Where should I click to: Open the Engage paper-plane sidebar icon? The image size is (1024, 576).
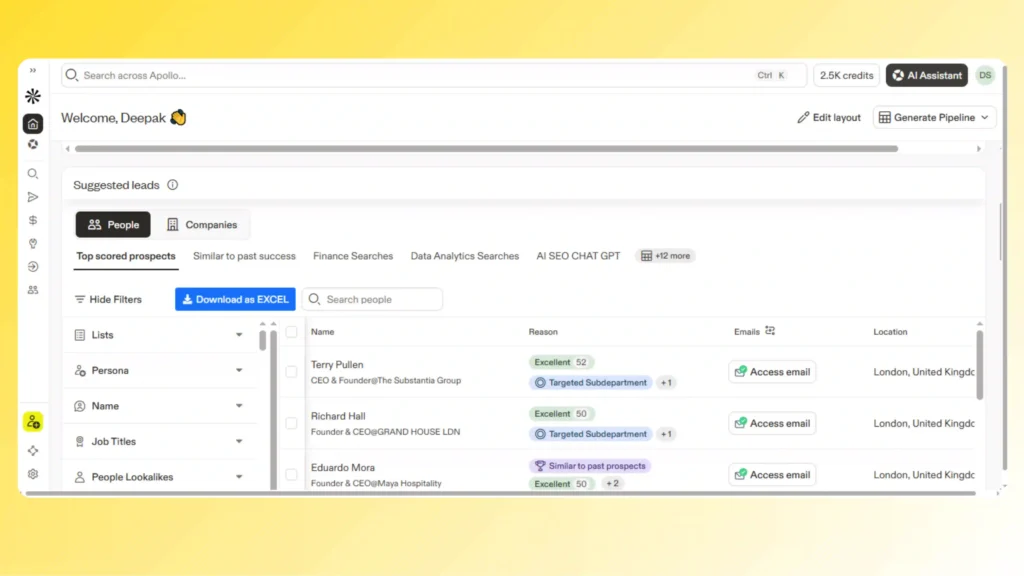33,197
